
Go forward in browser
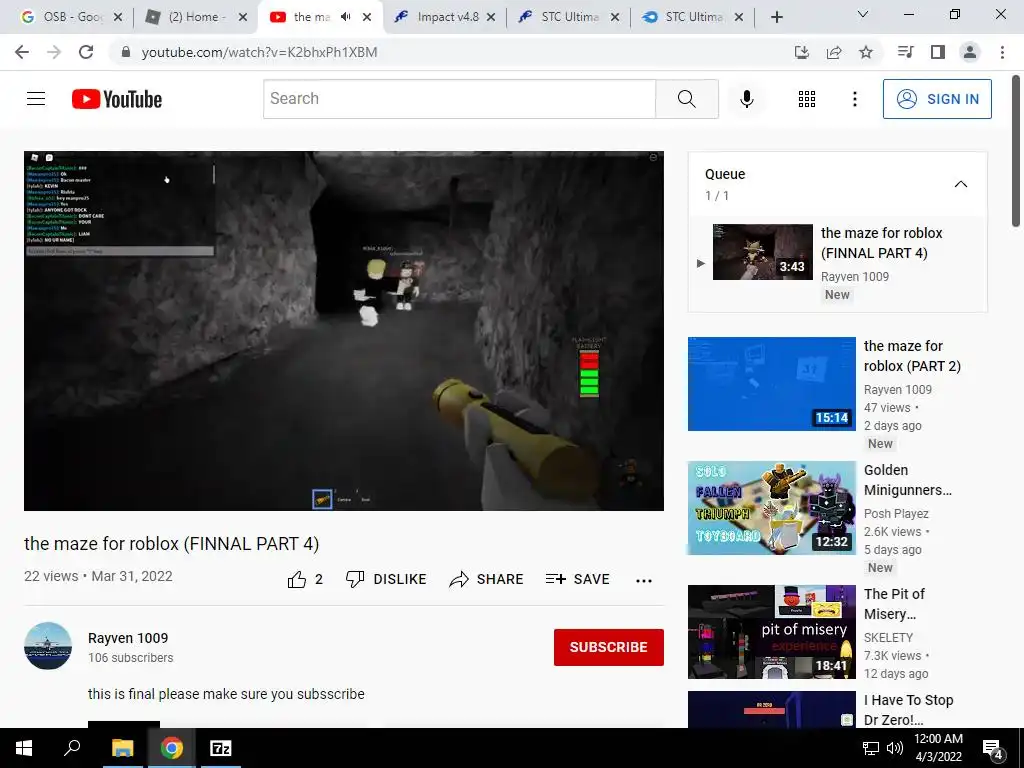click(x=54, y=52)
